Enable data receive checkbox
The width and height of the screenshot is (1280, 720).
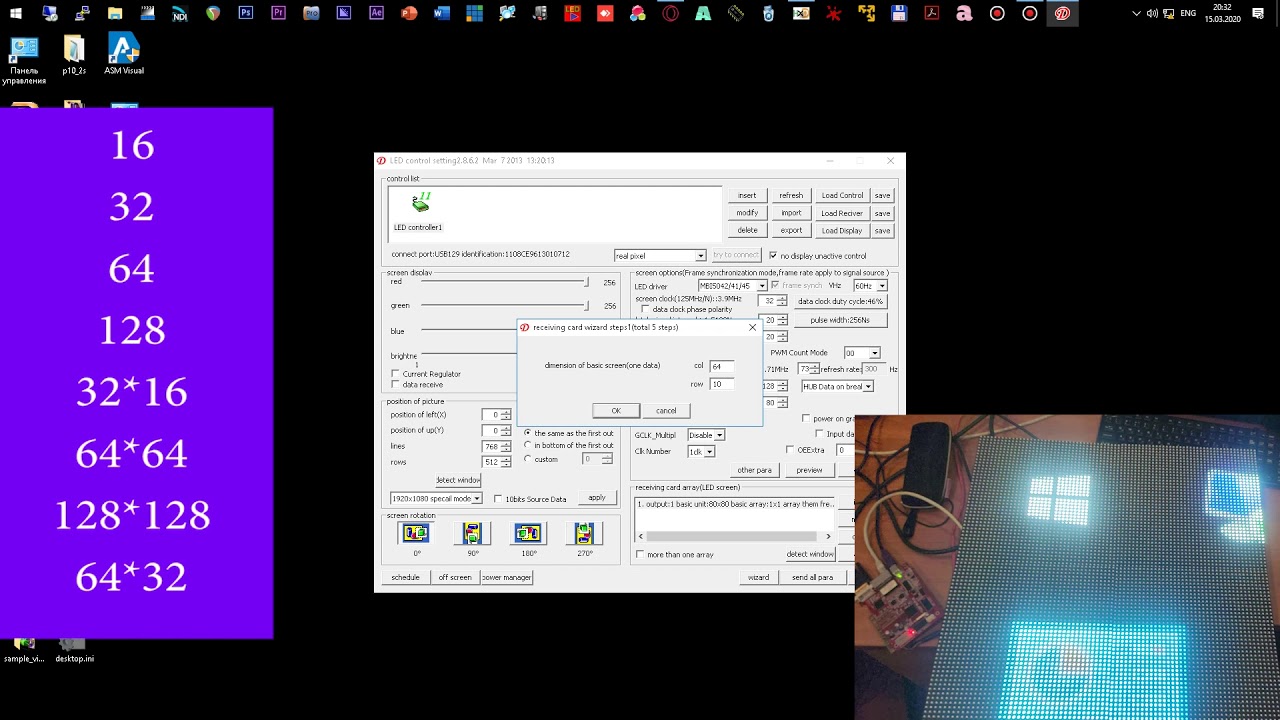point(395,384)
